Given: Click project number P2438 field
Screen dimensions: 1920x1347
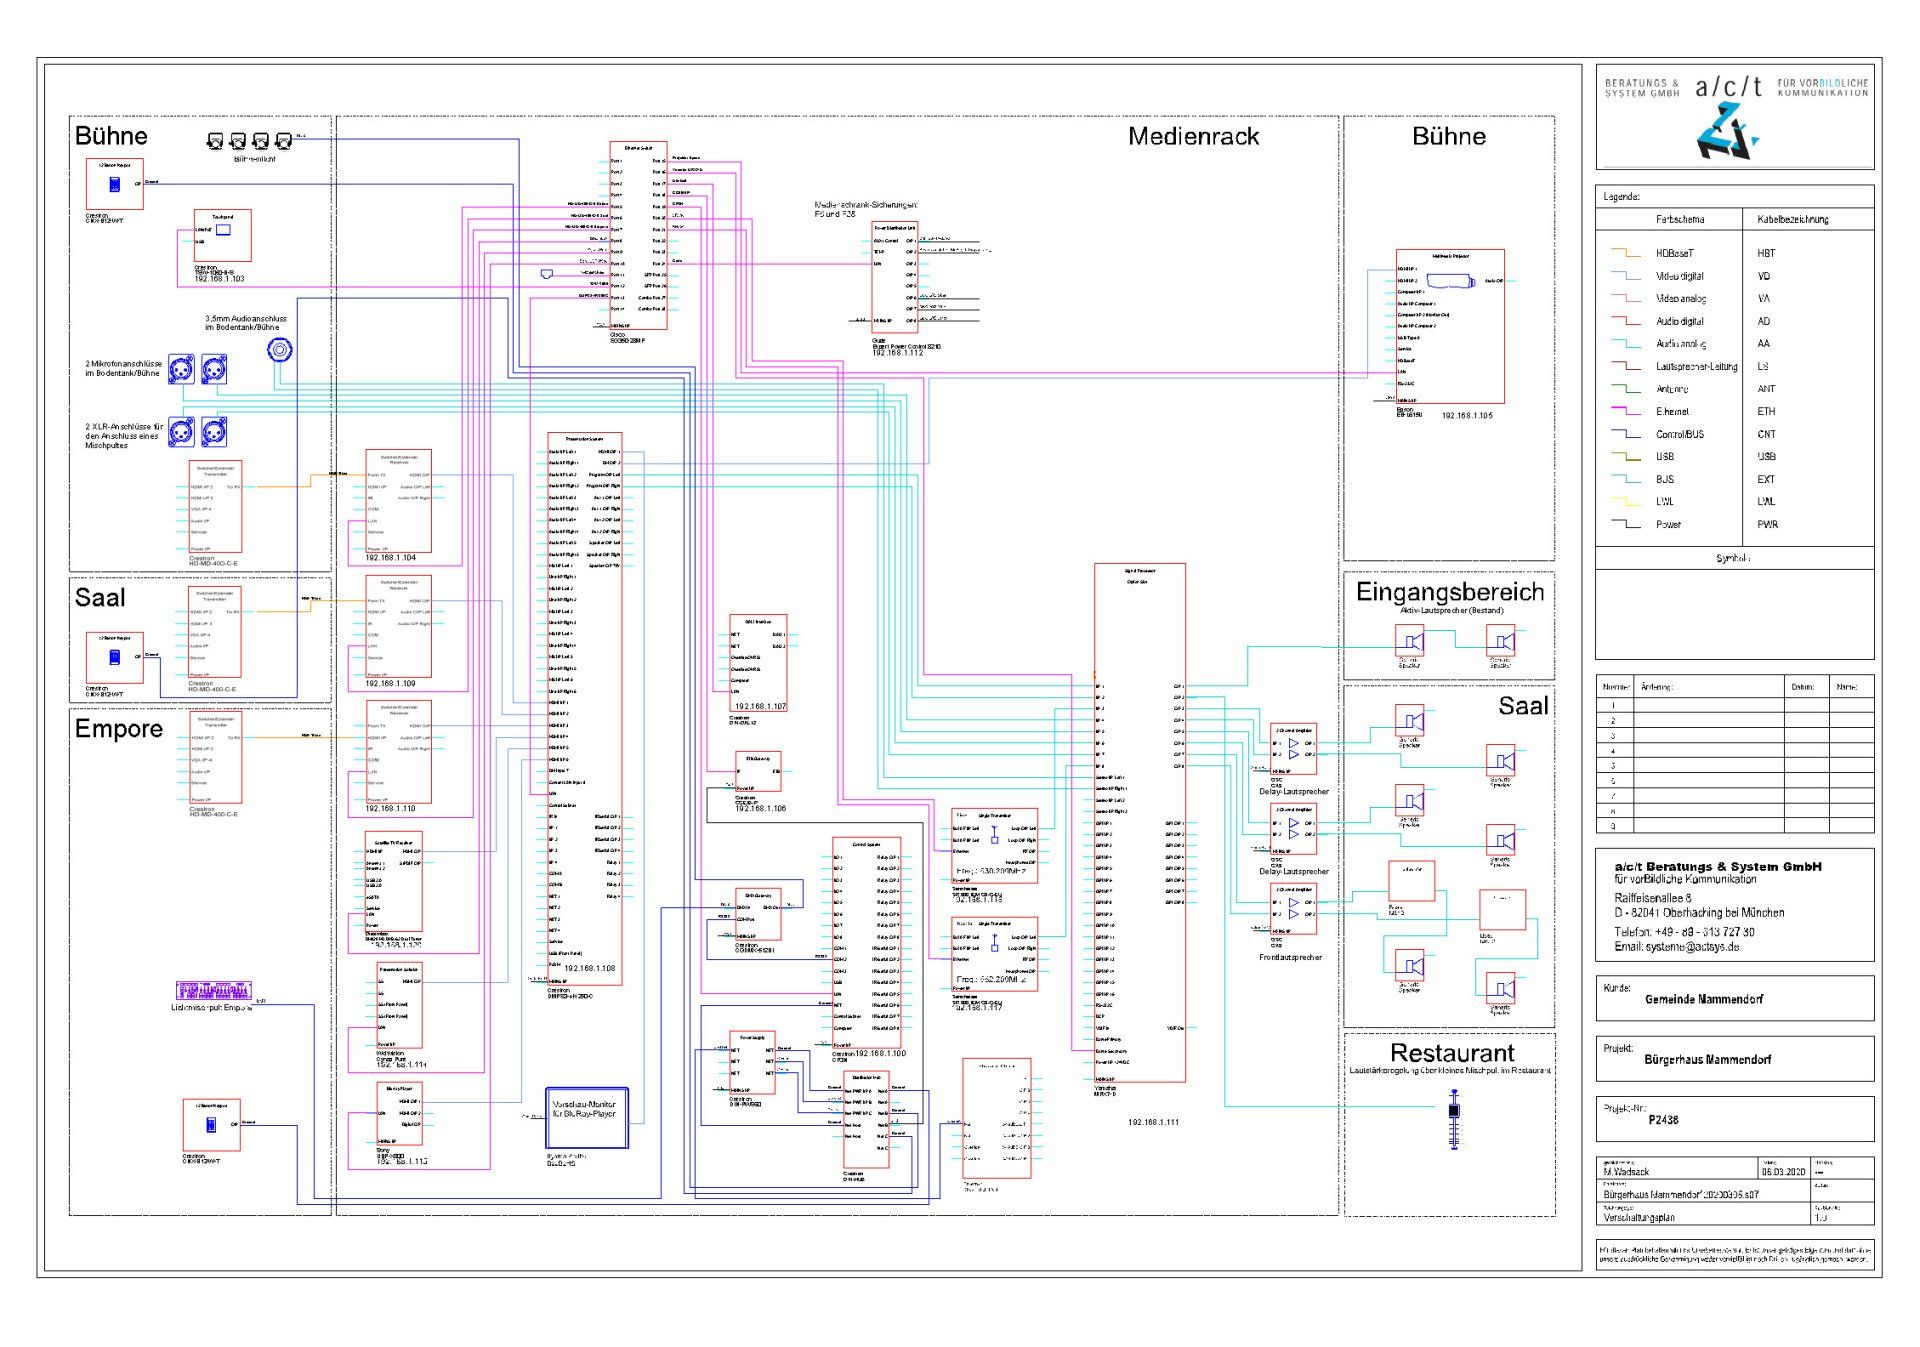Looking at the screenshot, I should 1663,1120.
